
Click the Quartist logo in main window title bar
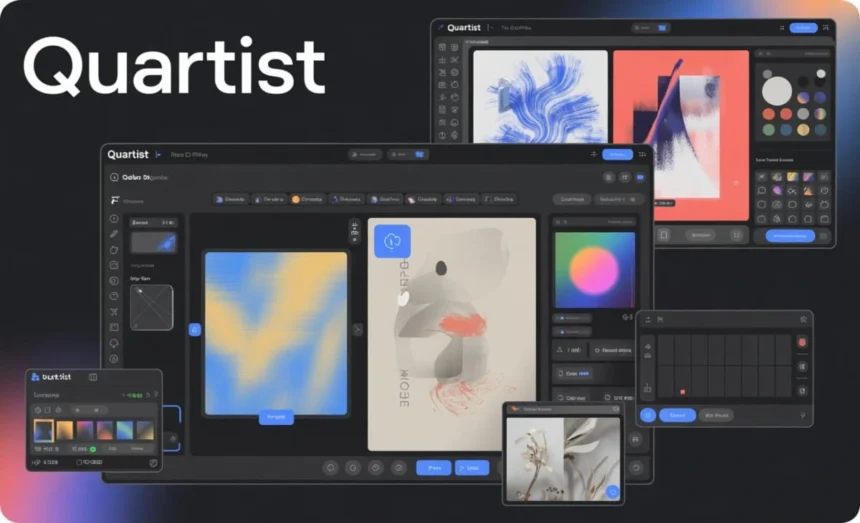(128, 155)
